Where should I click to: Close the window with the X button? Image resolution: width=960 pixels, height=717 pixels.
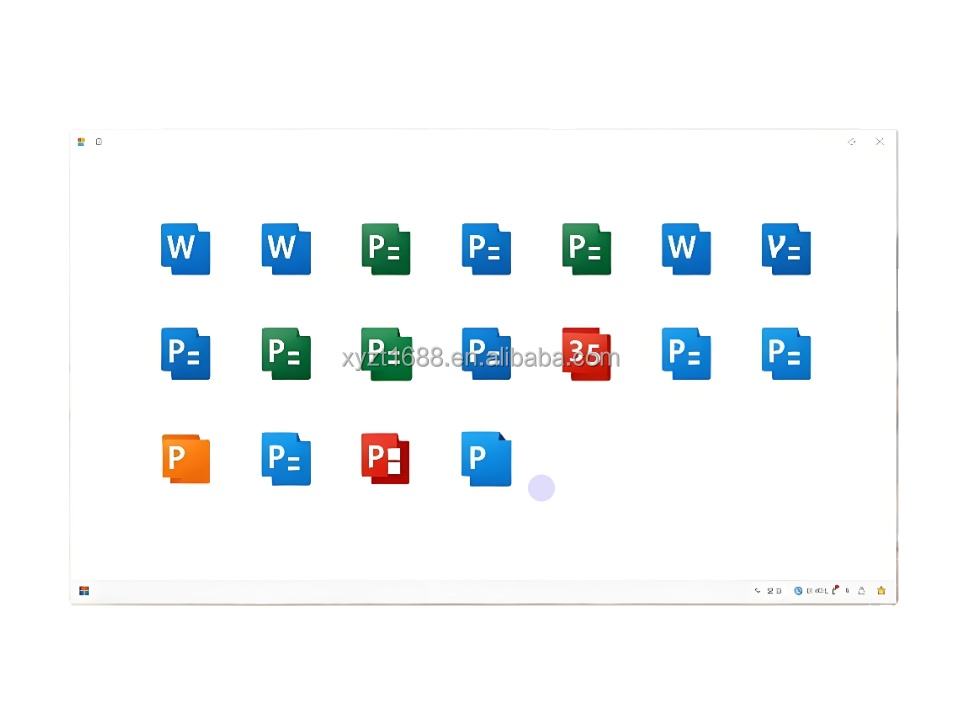pyautogui.click(x=879, y=141)
